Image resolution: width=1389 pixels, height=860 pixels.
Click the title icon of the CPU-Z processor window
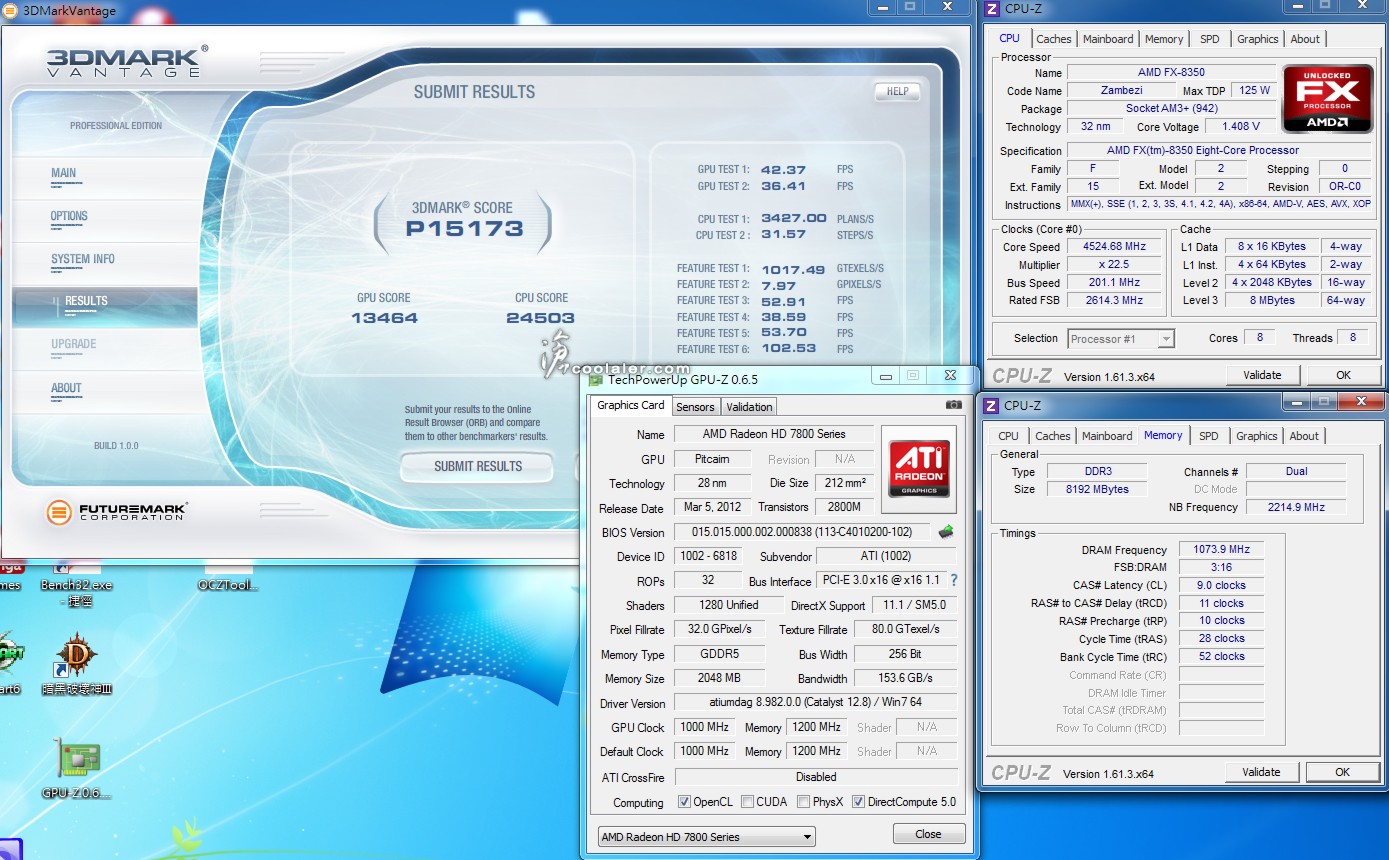pos(991,9)
